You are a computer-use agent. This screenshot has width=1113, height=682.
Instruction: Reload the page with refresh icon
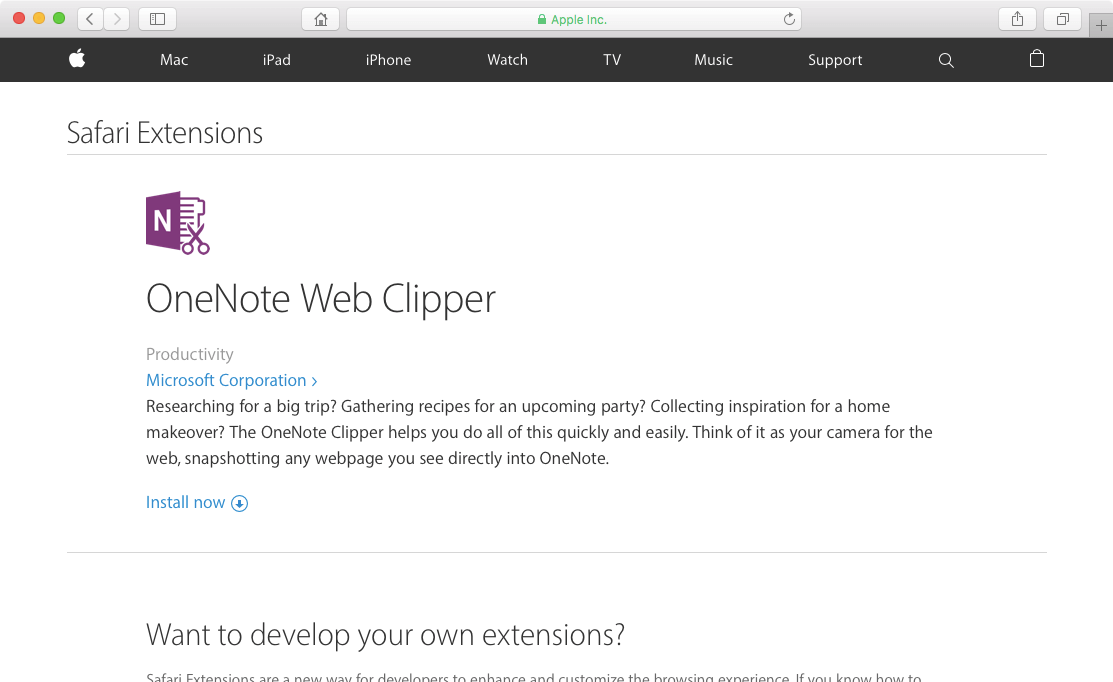coord(789,19)
